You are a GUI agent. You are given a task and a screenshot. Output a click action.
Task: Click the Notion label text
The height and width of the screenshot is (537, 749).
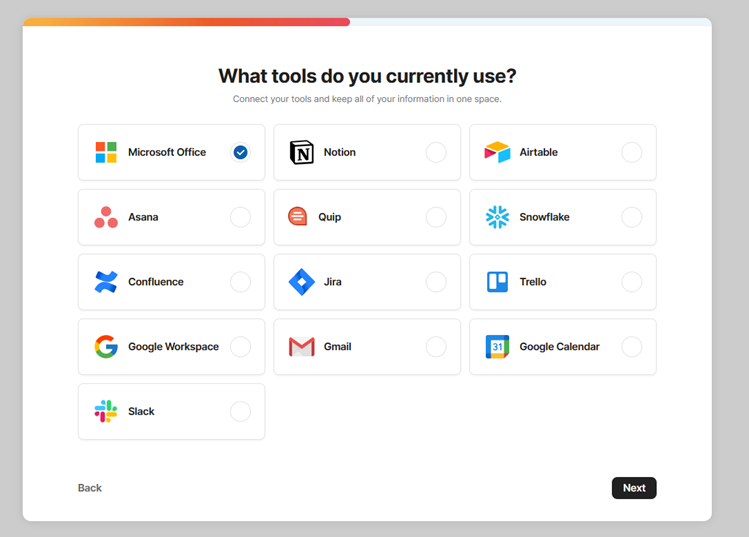tap(340, 152)
